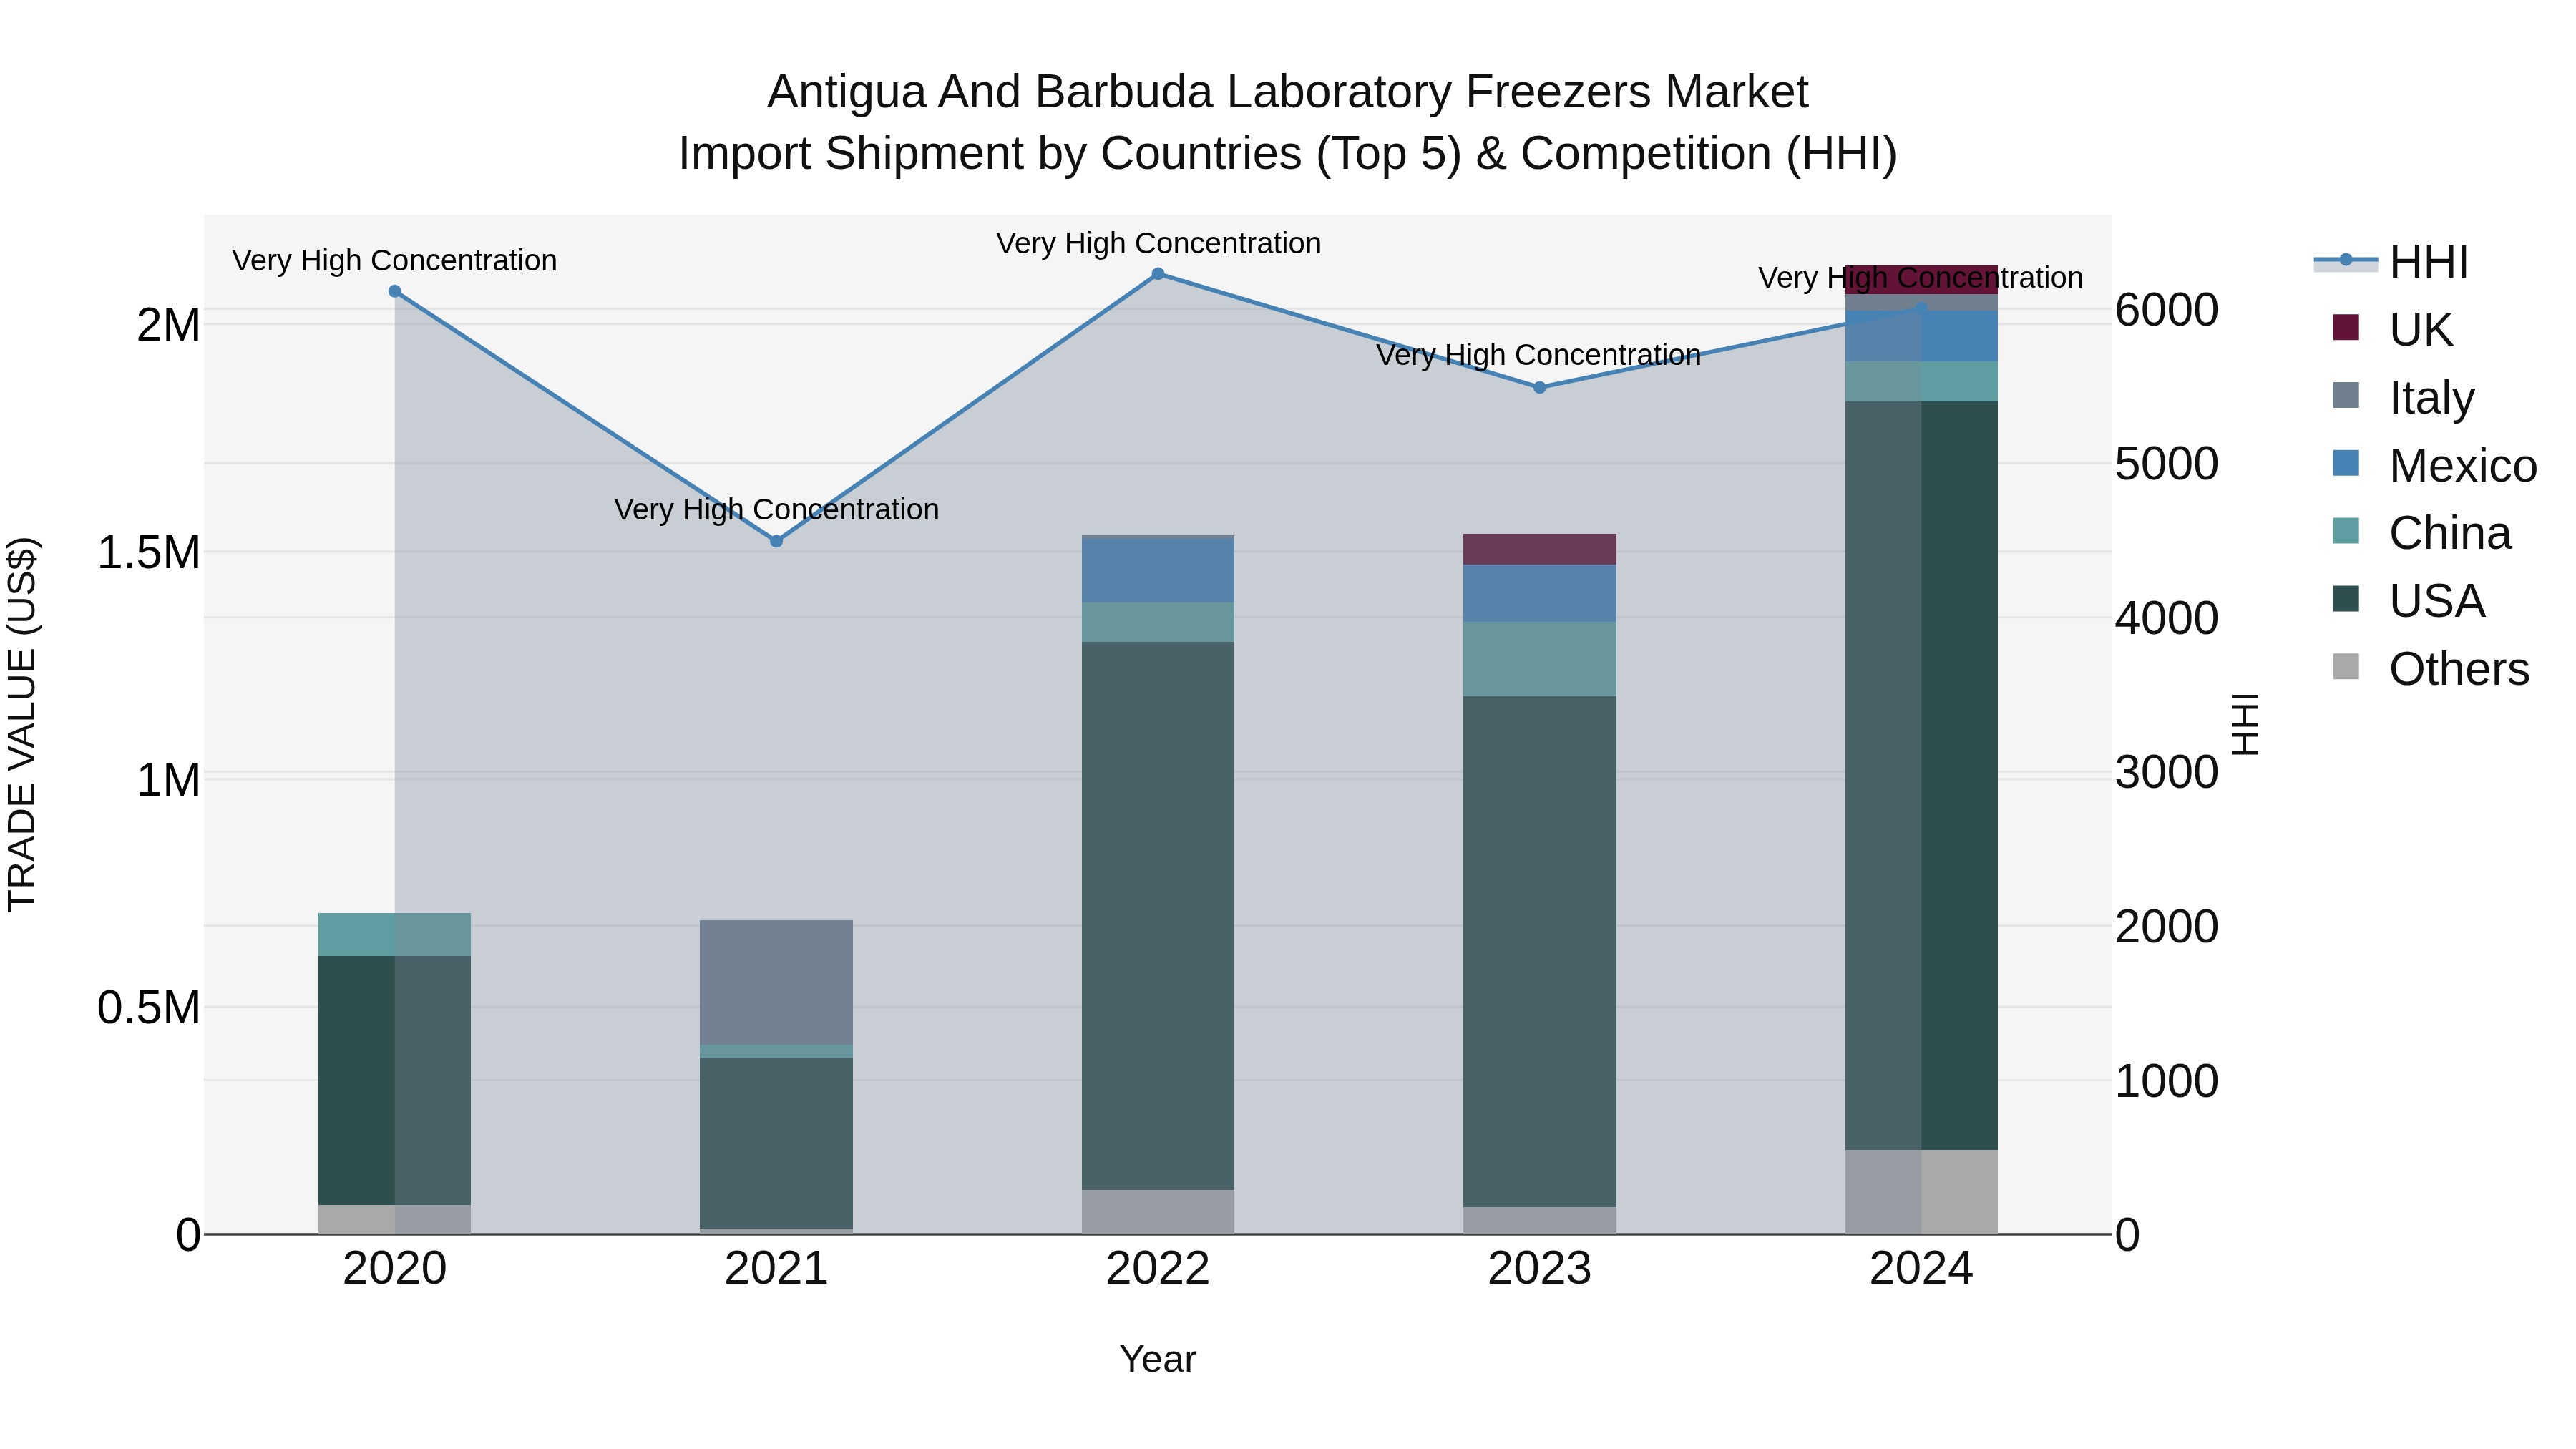
Task: Click the Mexico segment of the 2023 bar
Action: (x=1540, y=594)
